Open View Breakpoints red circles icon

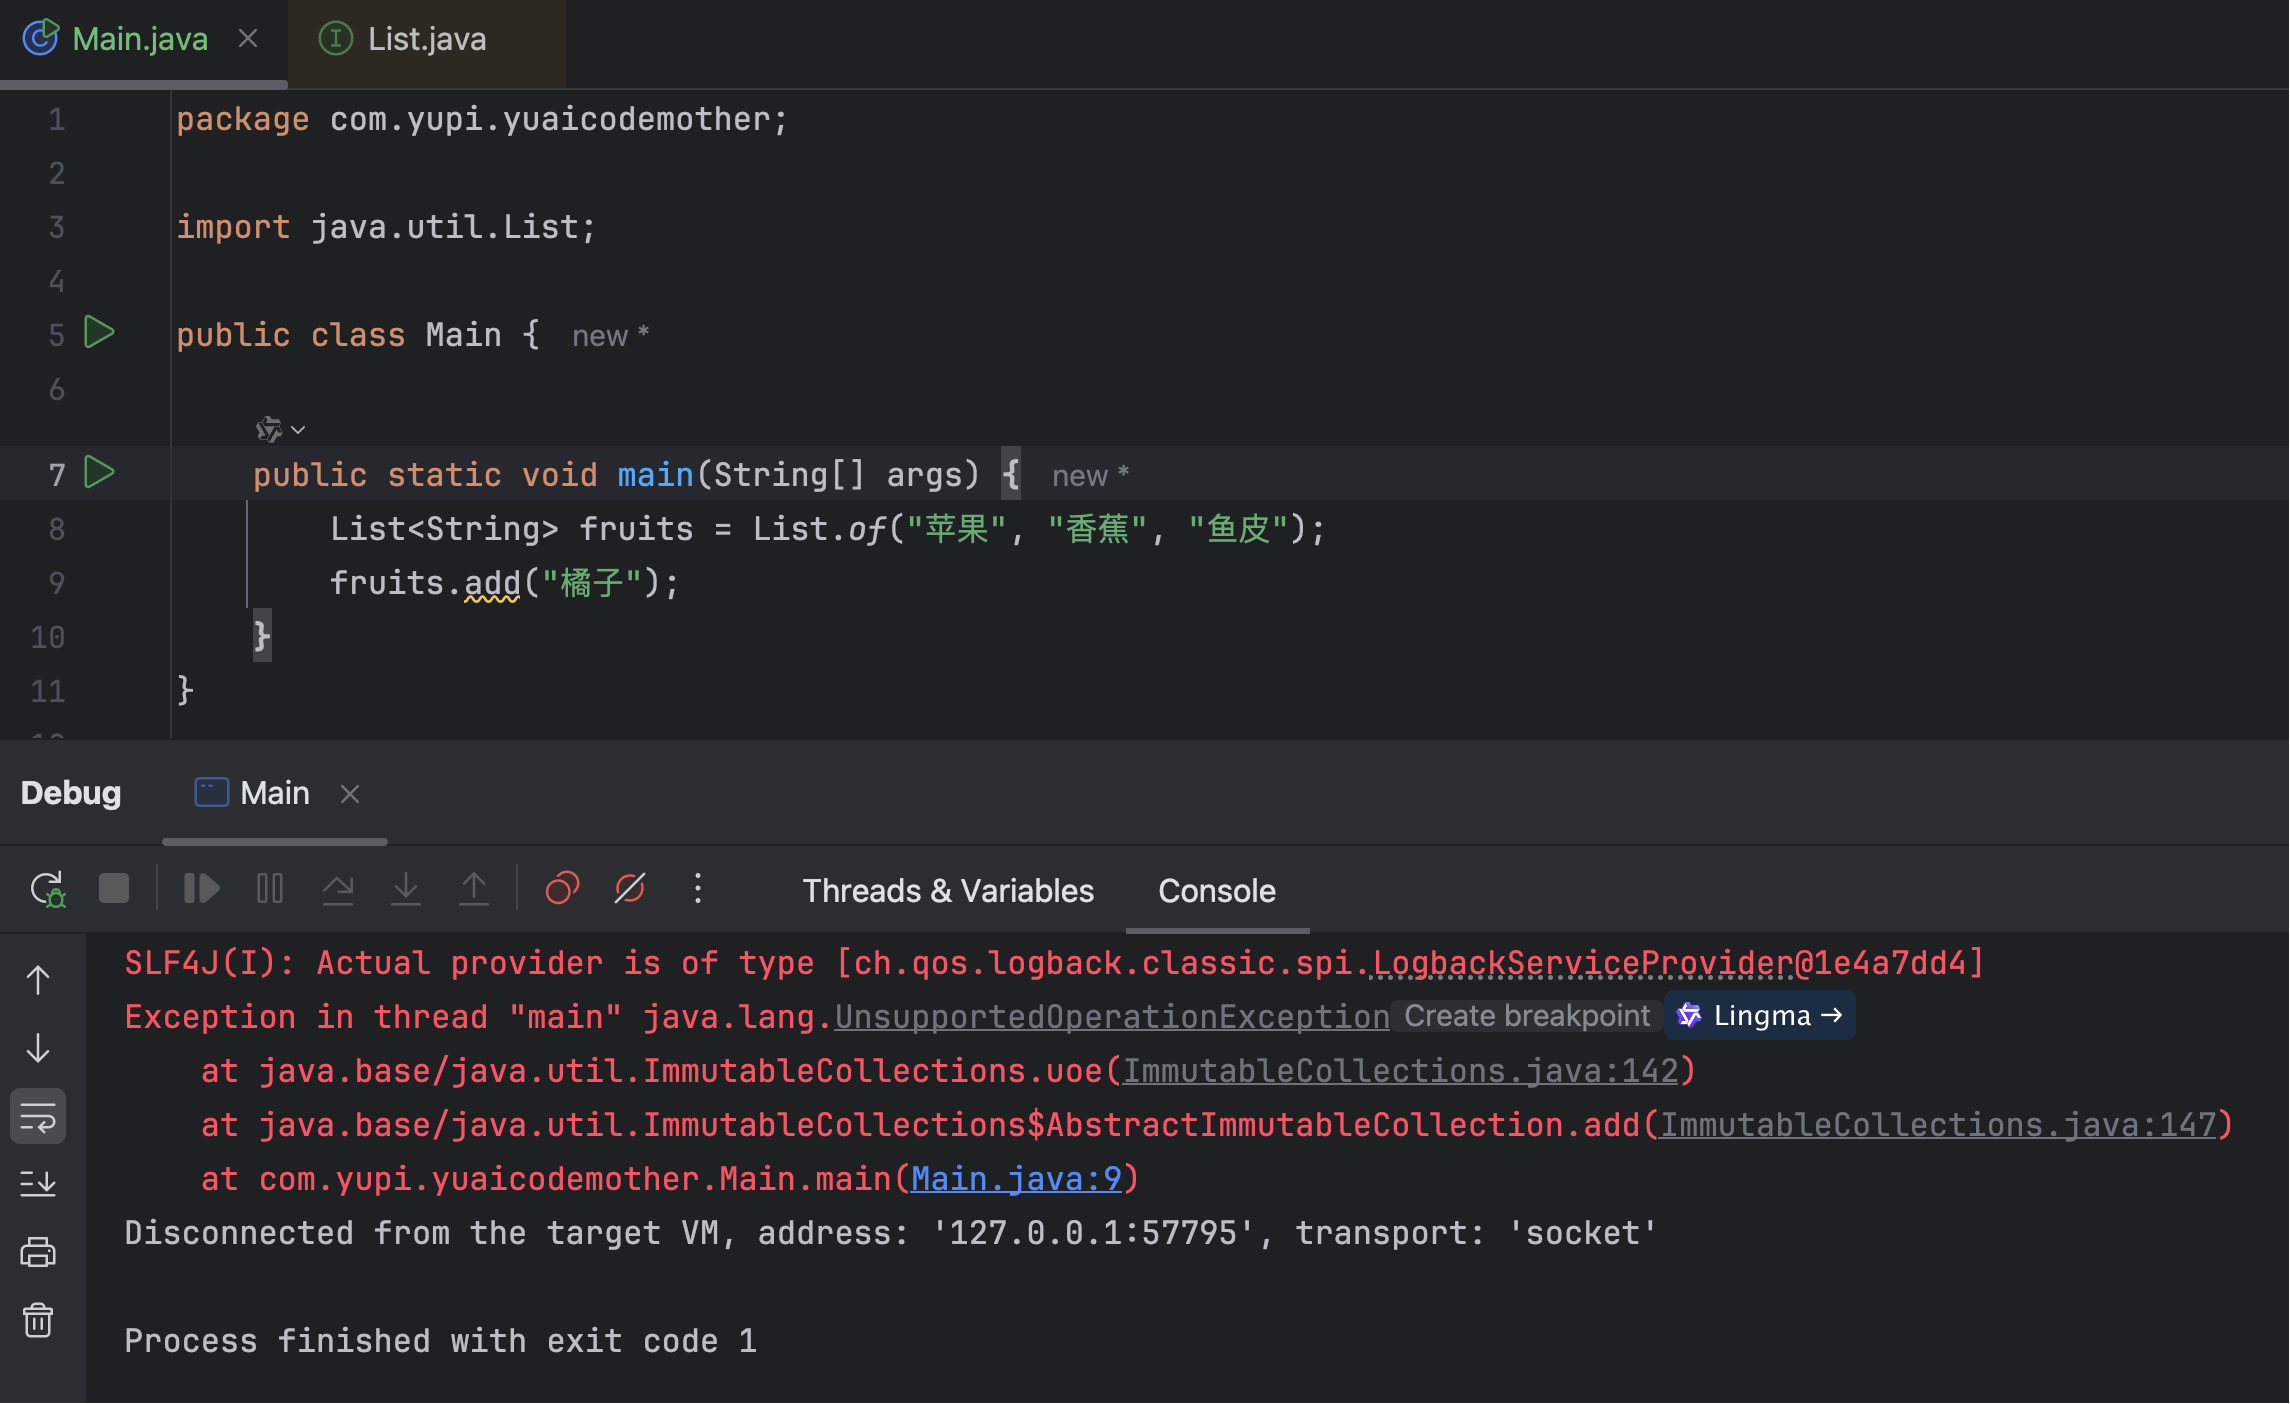[x=562, y=889]
